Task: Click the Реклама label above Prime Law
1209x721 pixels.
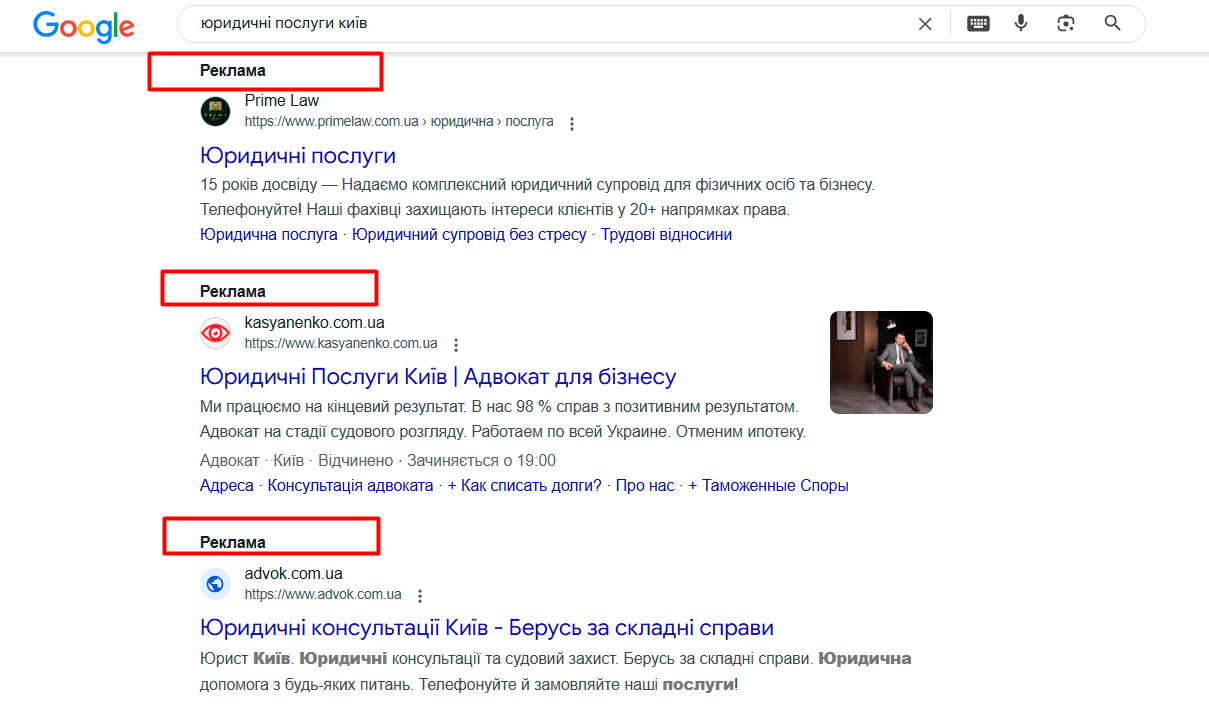Action: 233,71
